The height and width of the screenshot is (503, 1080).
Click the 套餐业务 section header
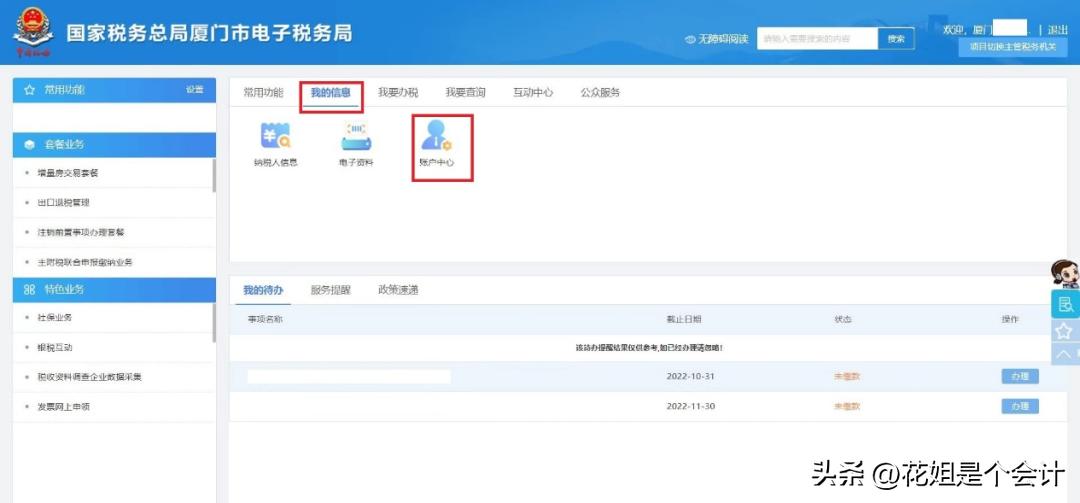tap(114, 145)
